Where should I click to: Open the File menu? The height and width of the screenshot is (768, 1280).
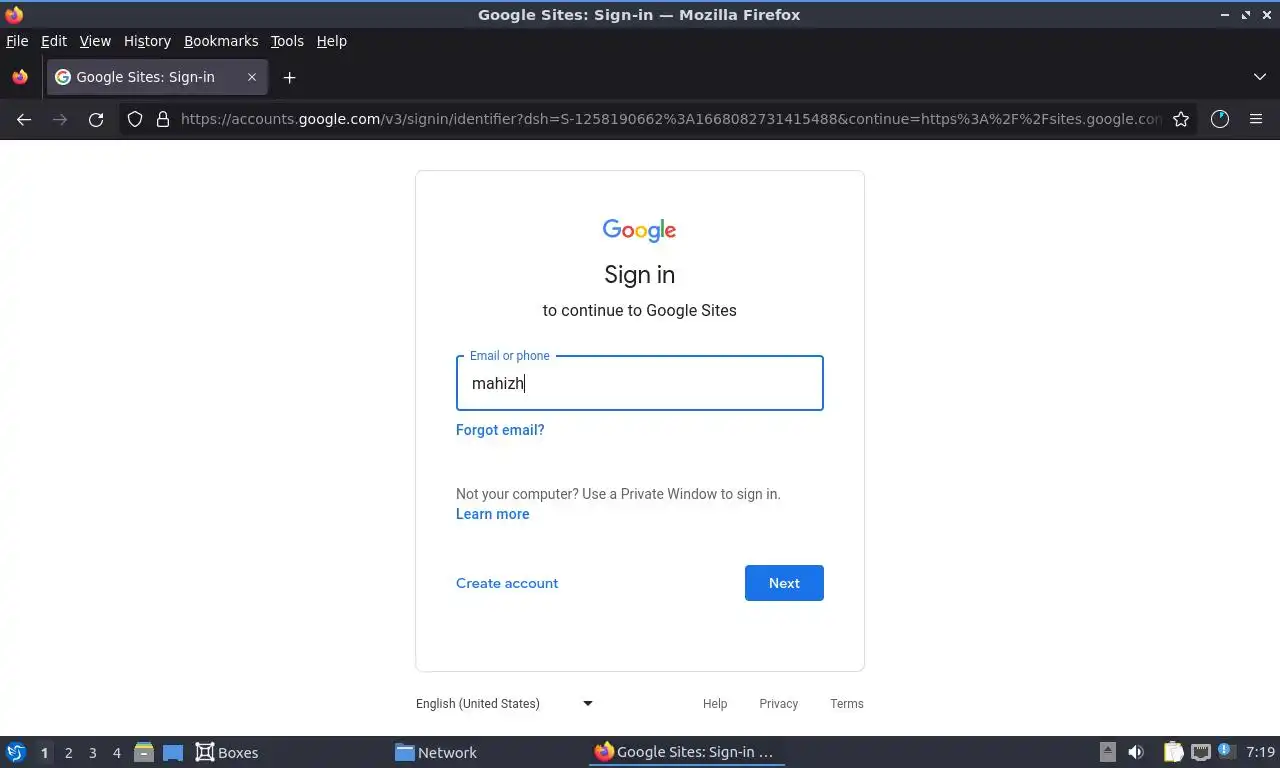click(x=17, y=41)
